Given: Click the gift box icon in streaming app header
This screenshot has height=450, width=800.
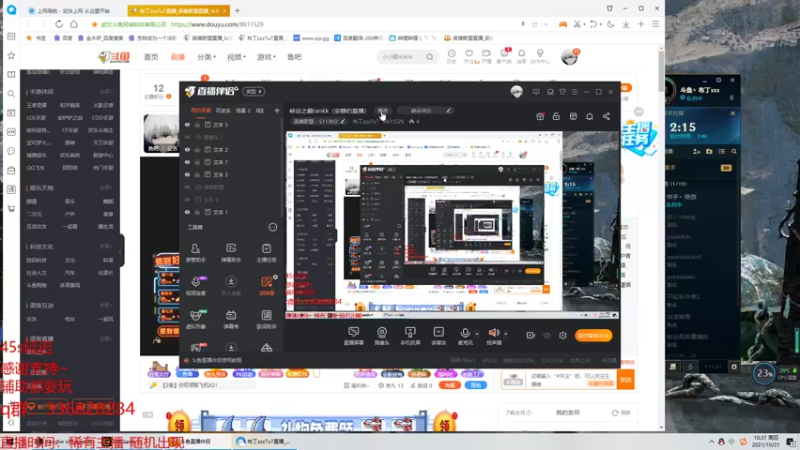Looking at the screenshot, I should (540, 116).
